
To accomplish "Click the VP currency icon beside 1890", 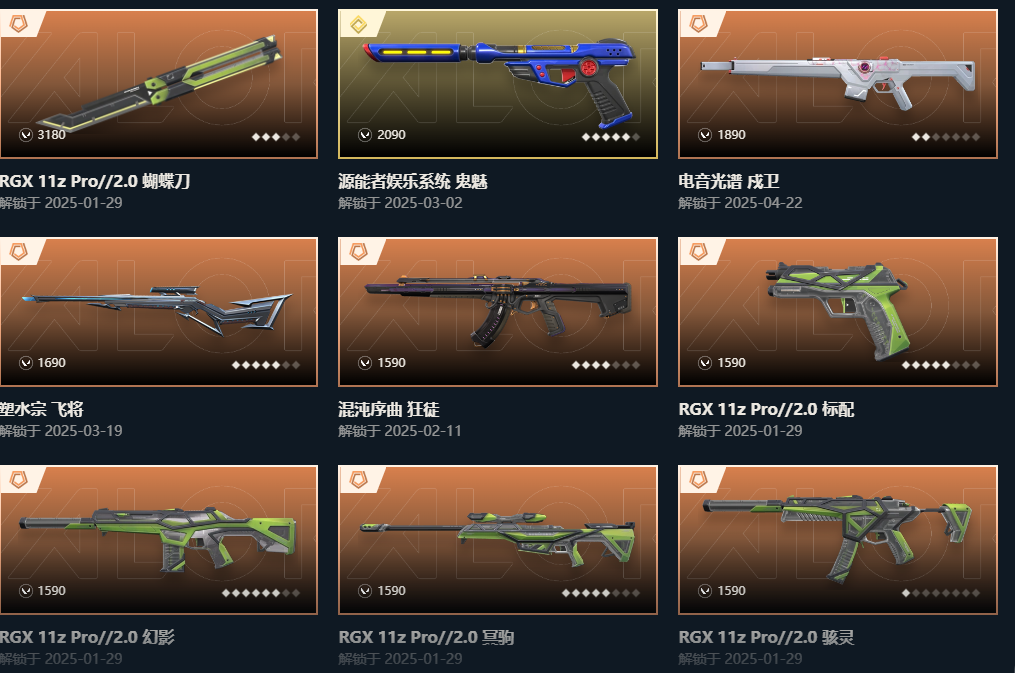I will click(705, 135).
